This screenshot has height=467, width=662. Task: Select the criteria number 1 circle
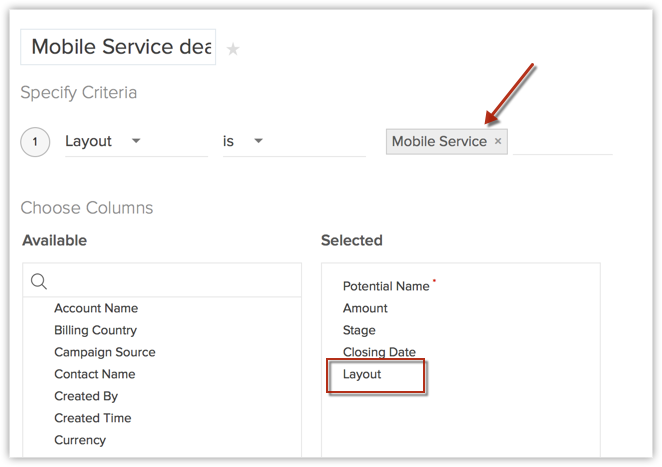pyautogui.click(x=35, y=142)
